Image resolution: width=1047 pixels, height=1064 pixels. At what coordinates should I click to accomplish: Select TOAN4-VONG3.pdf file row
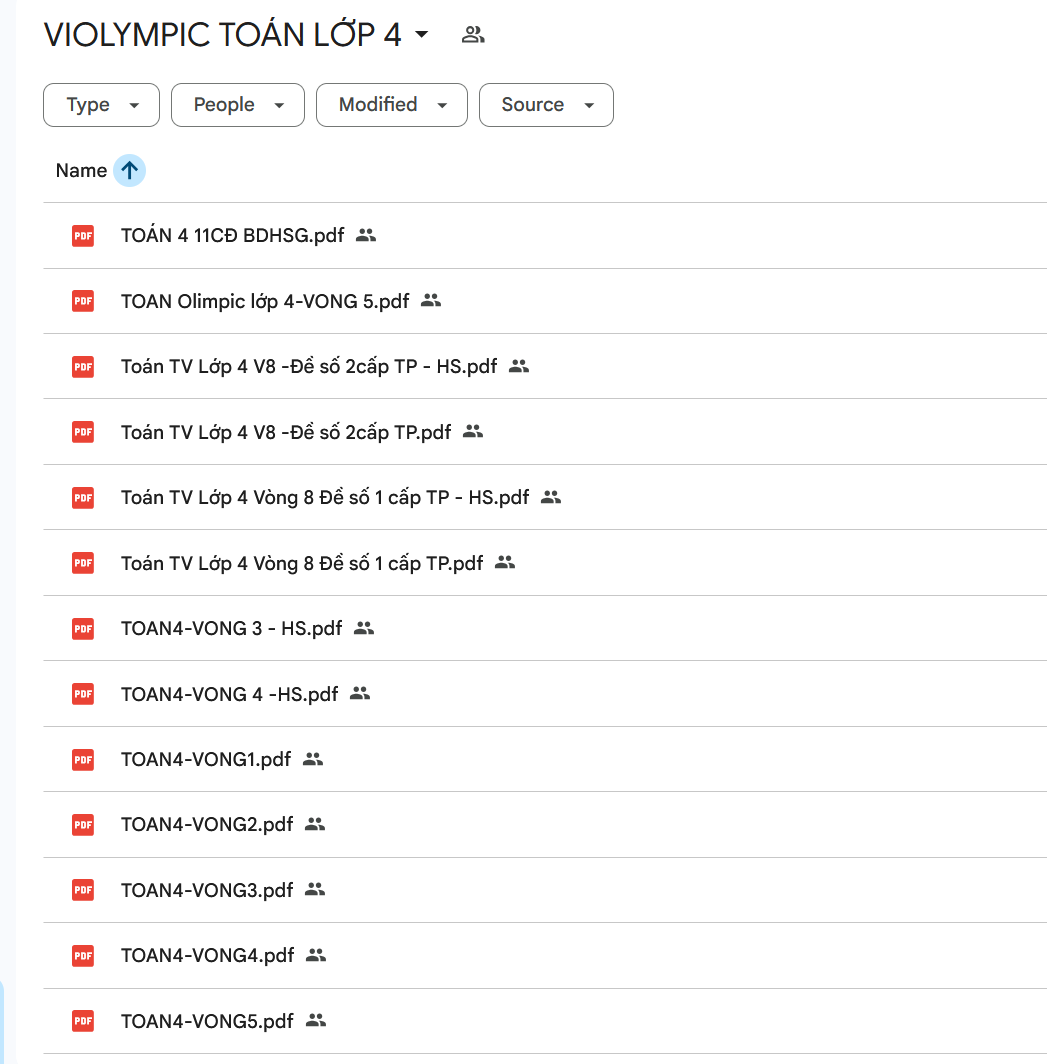click(x=207, y=890)
